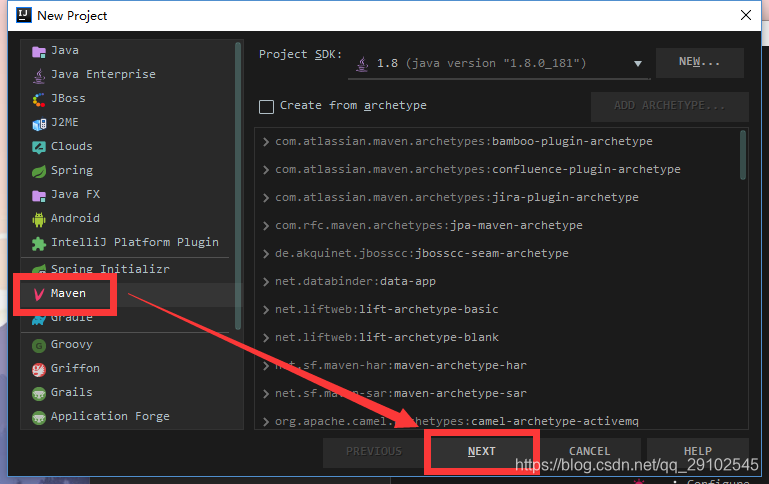This screenshot has width=769, height=484.
Task: Click the PREVIOUS button
Action: 374,452
